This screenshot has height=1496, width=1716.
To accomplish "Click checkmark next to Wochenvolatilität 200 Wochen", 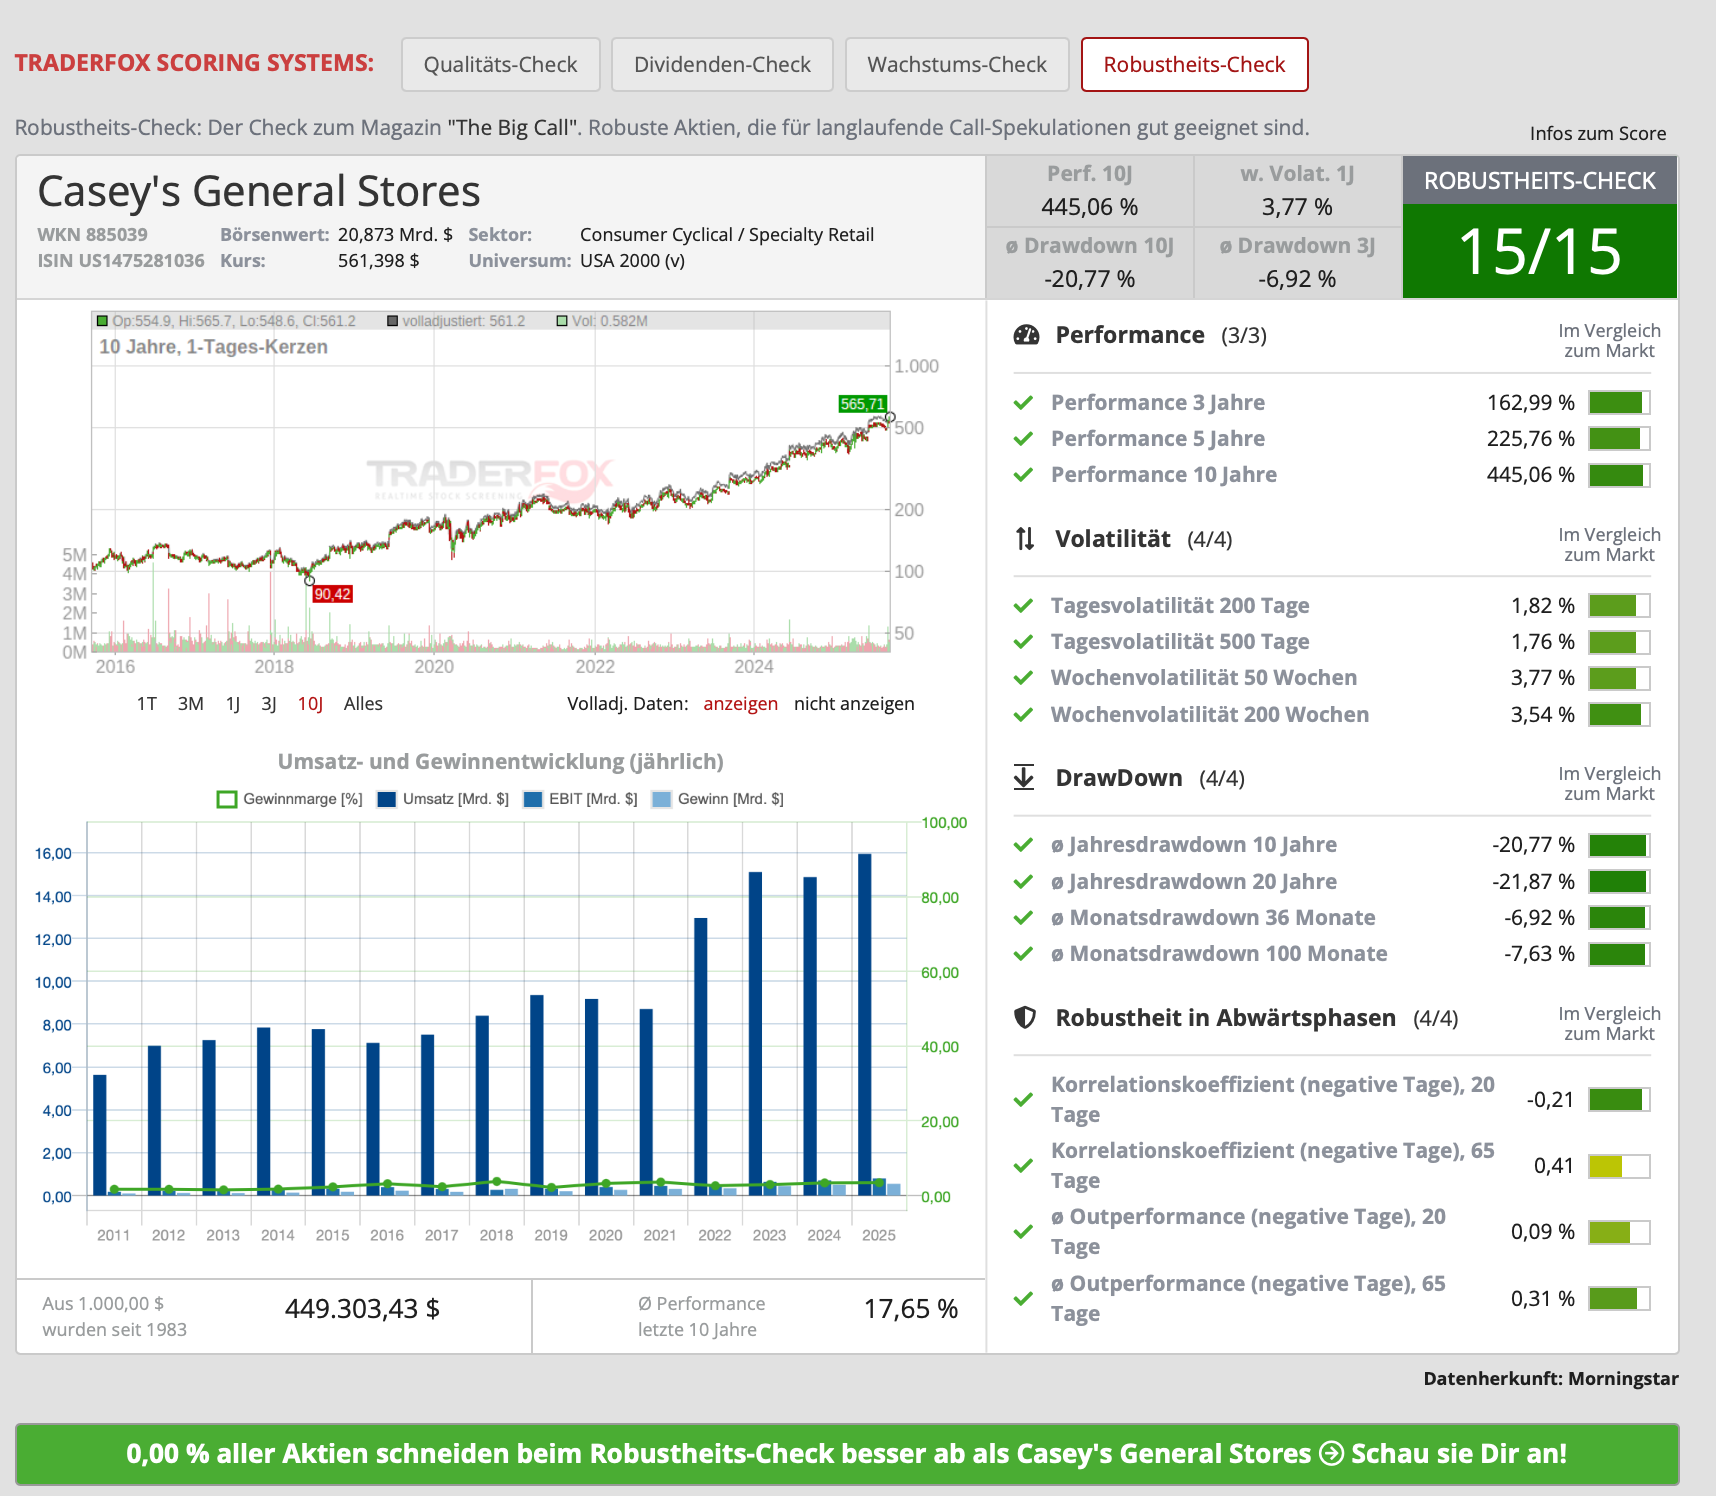I will pyautogui.click(x=1023, y=715).
